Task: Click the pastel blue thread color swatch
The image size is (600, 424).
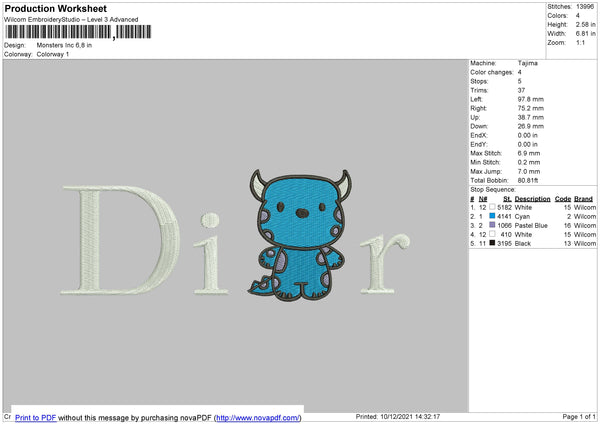Action: point(492,225)
